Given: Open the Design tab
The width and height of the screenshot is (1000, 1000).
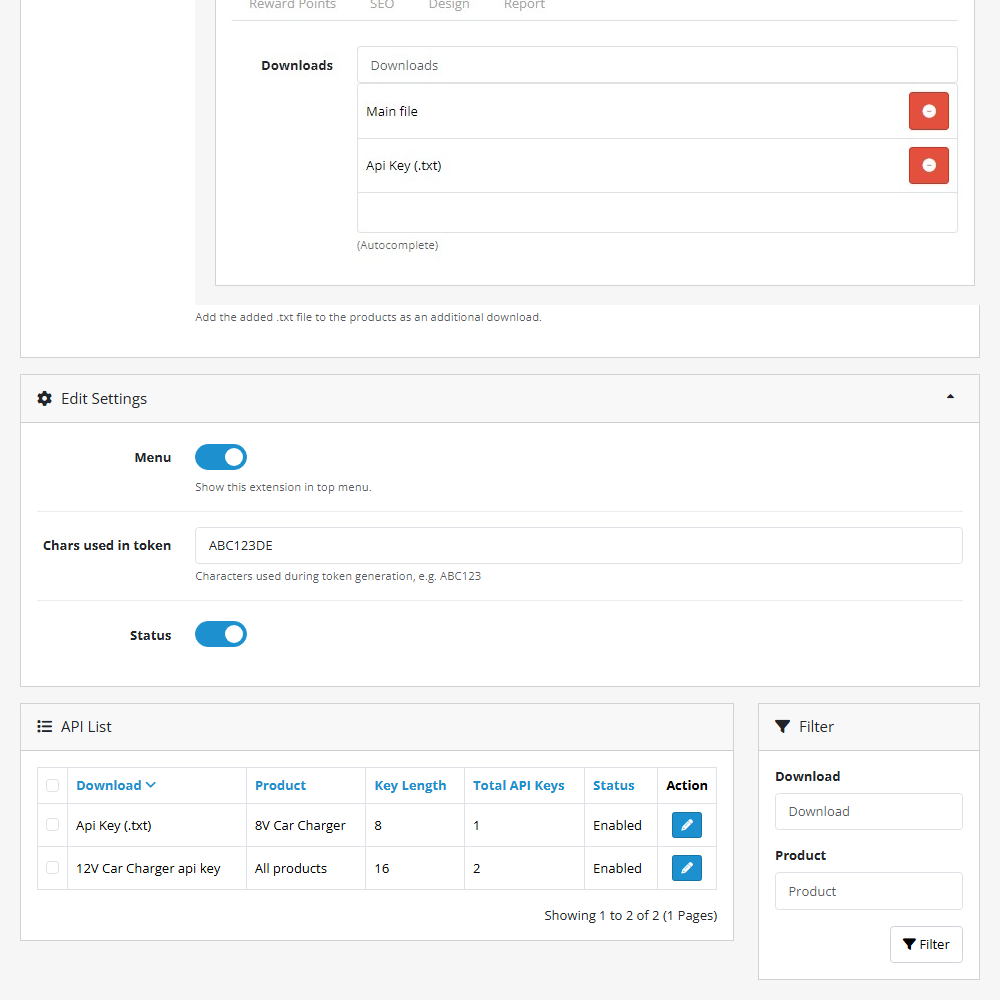Looking at the screenshot, I should pos(449,5).
